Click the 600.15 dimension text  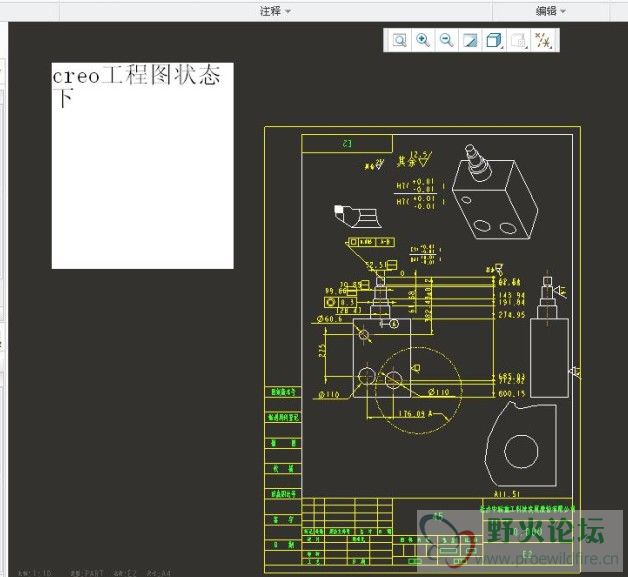[x=511, y=393]
